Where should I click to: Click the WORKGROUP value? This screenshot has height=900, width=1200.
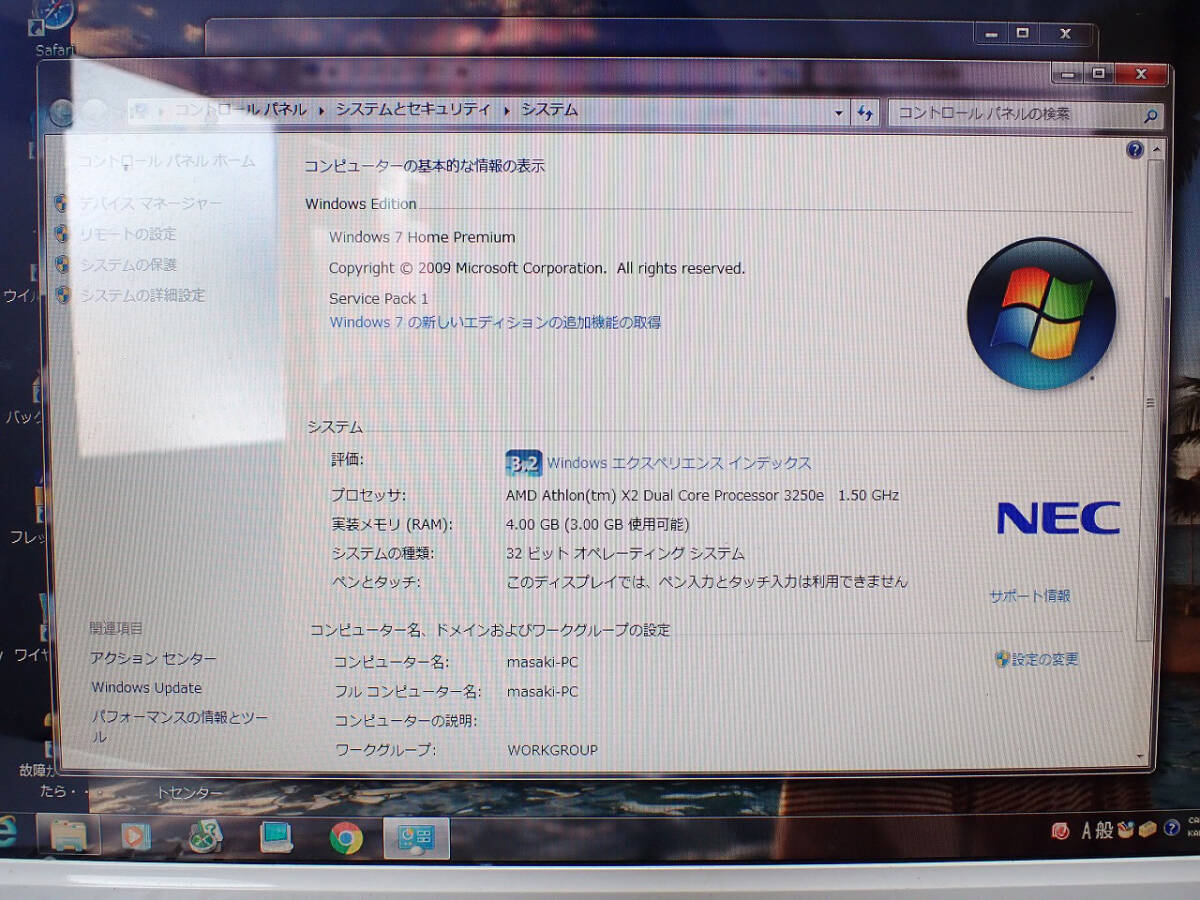pyautogui.click(x=552, y=750)
